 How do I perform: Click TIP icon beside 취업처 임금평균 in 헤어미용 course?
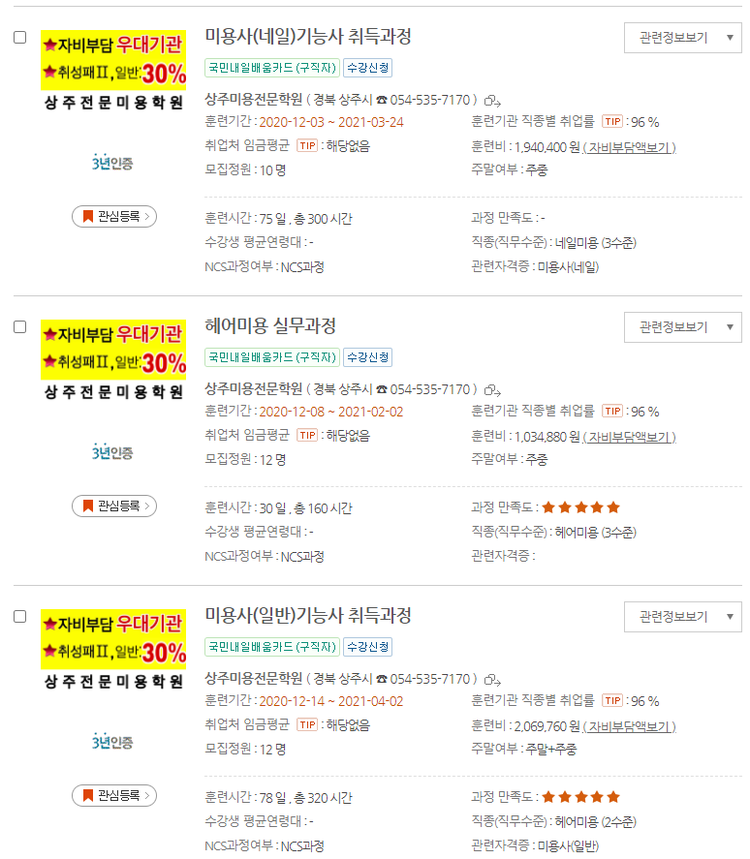(x=307, y=435)
